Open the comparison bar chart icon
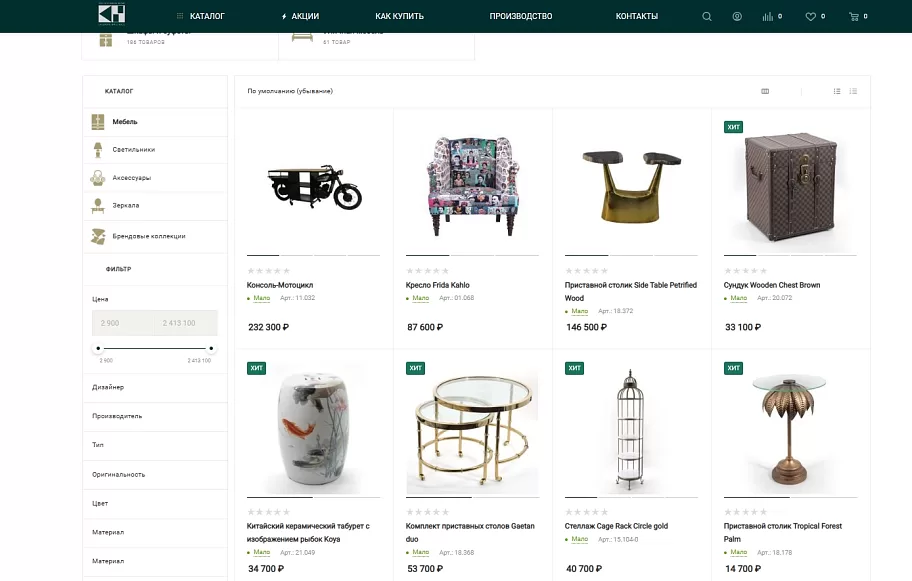 [768, 16]
